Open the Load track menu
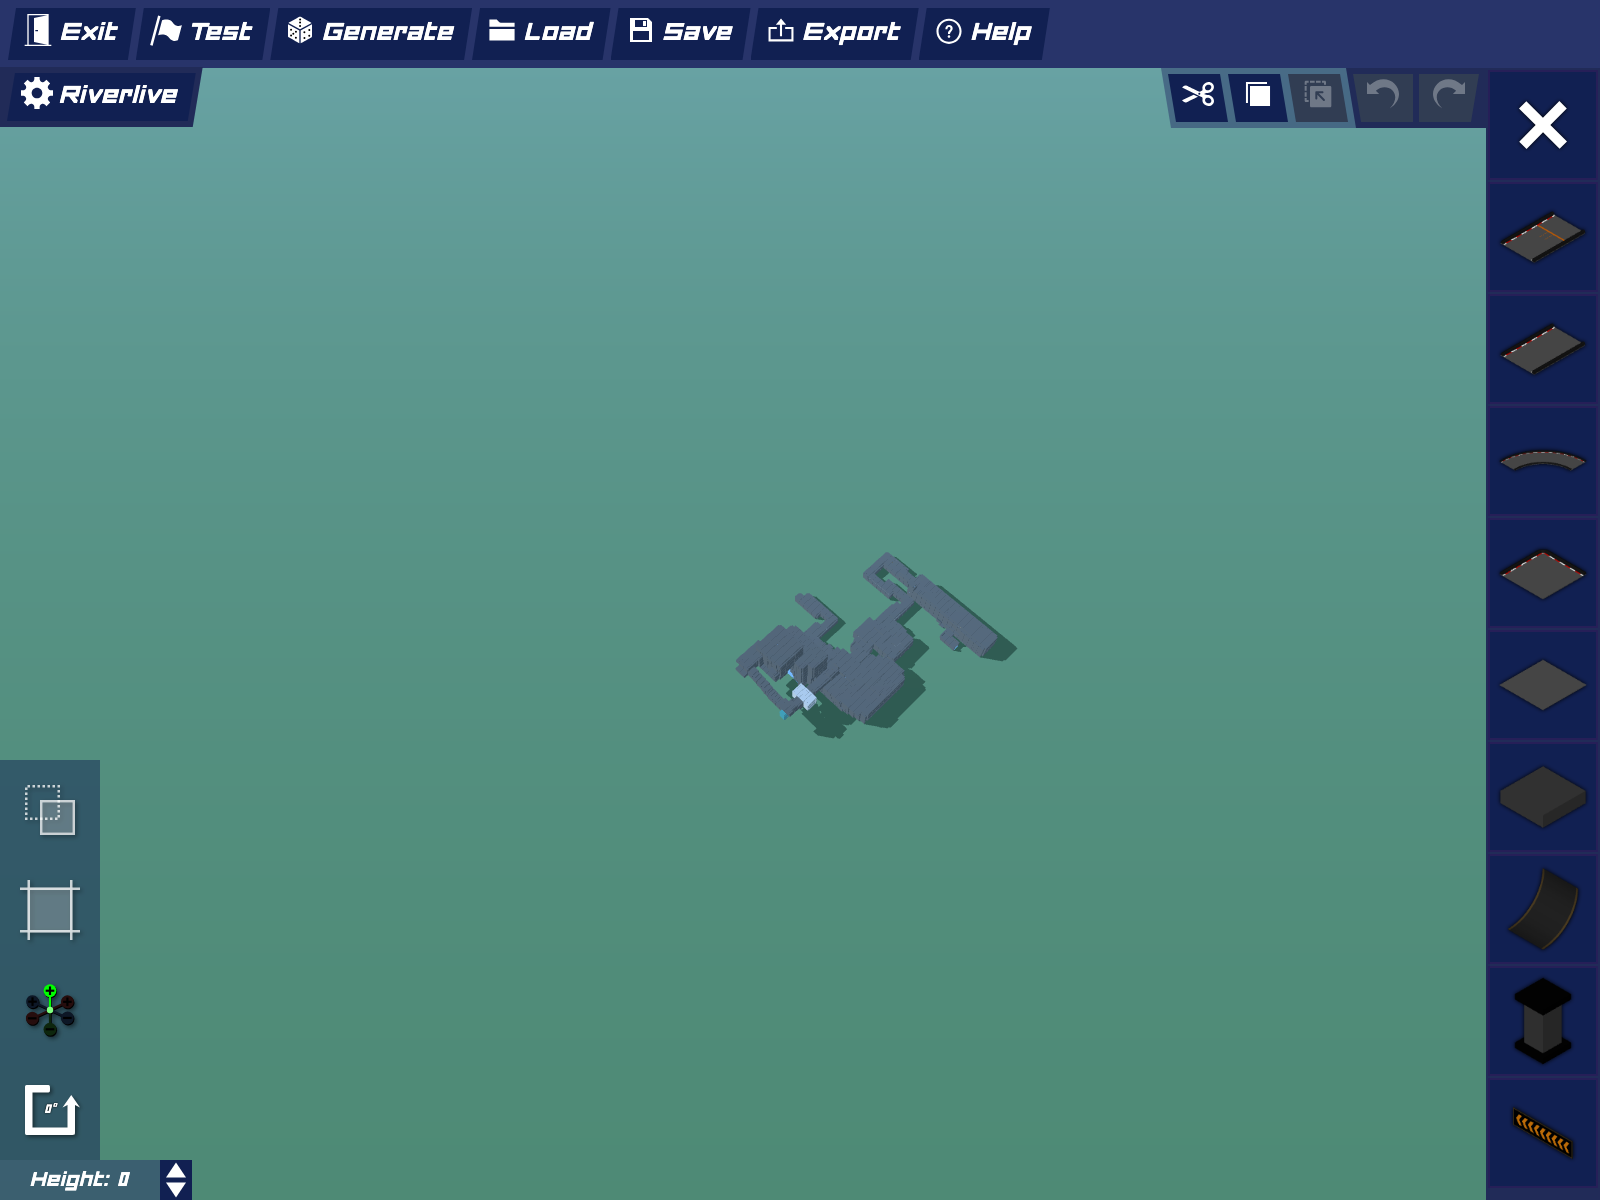This screenshot has width=1600, height=1200. (x=541, y=32)
